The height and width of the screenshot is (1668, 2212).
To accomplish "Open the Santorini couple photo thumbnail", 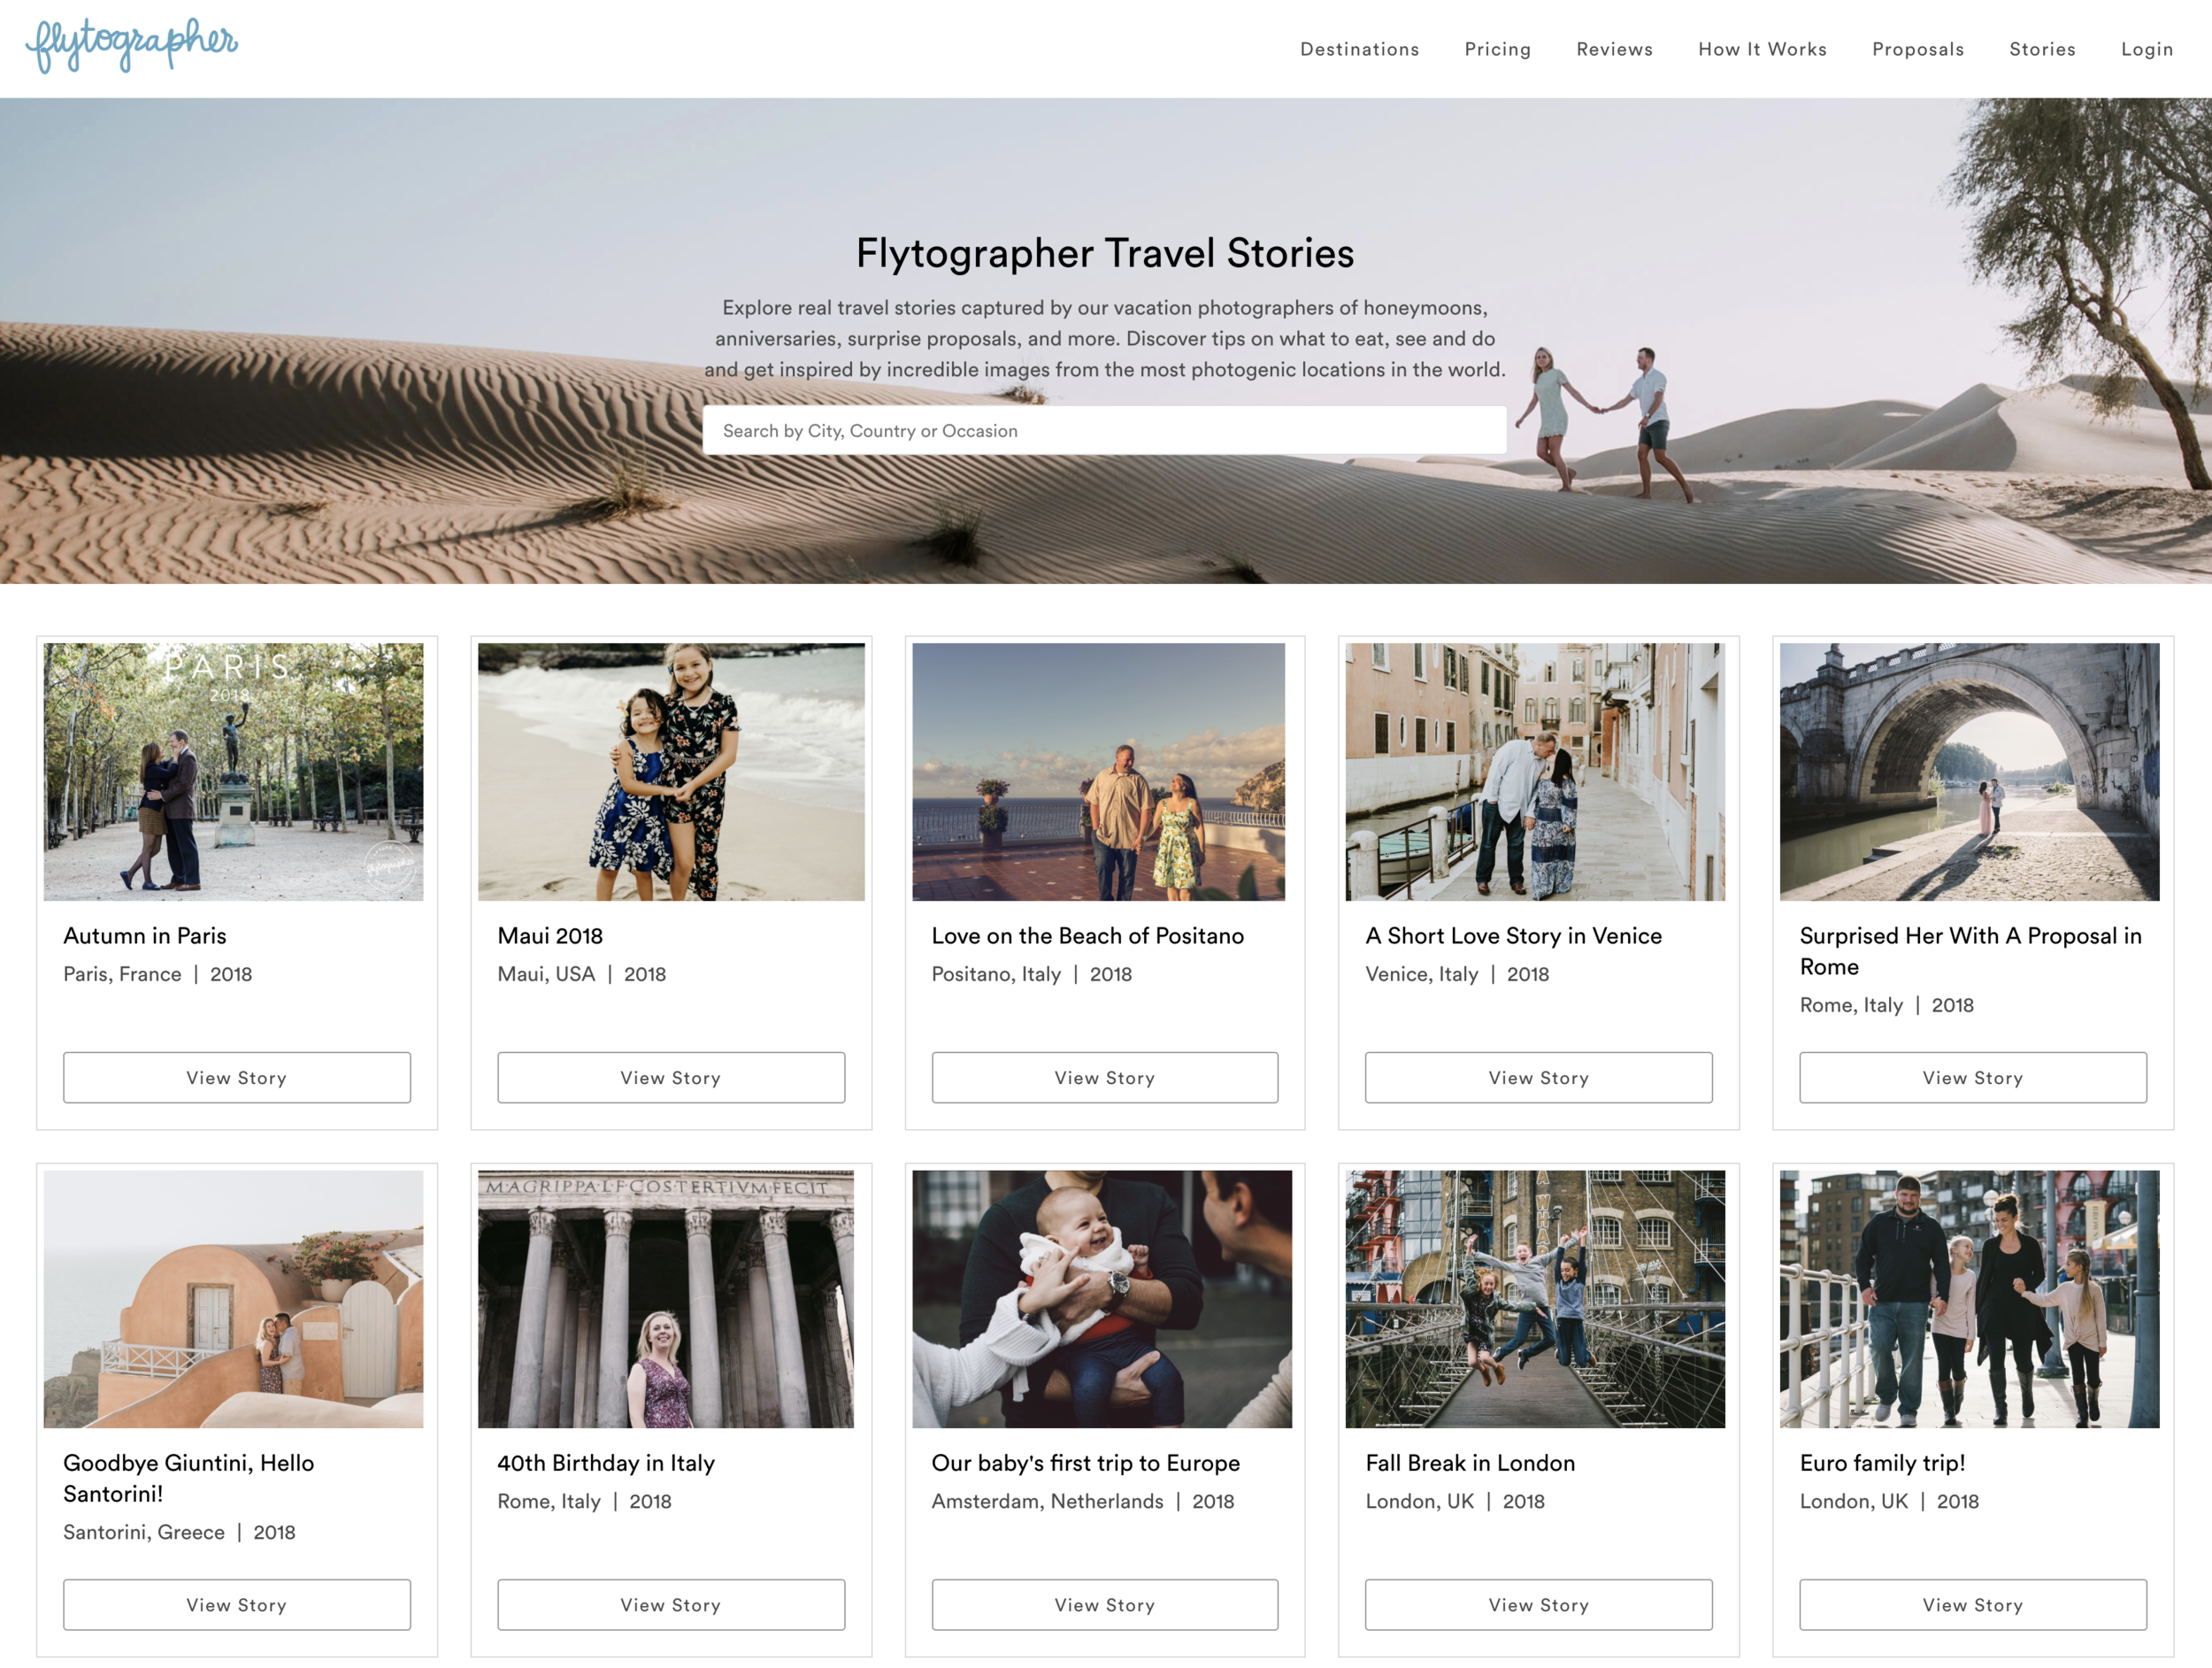I will click(233, 1299).
